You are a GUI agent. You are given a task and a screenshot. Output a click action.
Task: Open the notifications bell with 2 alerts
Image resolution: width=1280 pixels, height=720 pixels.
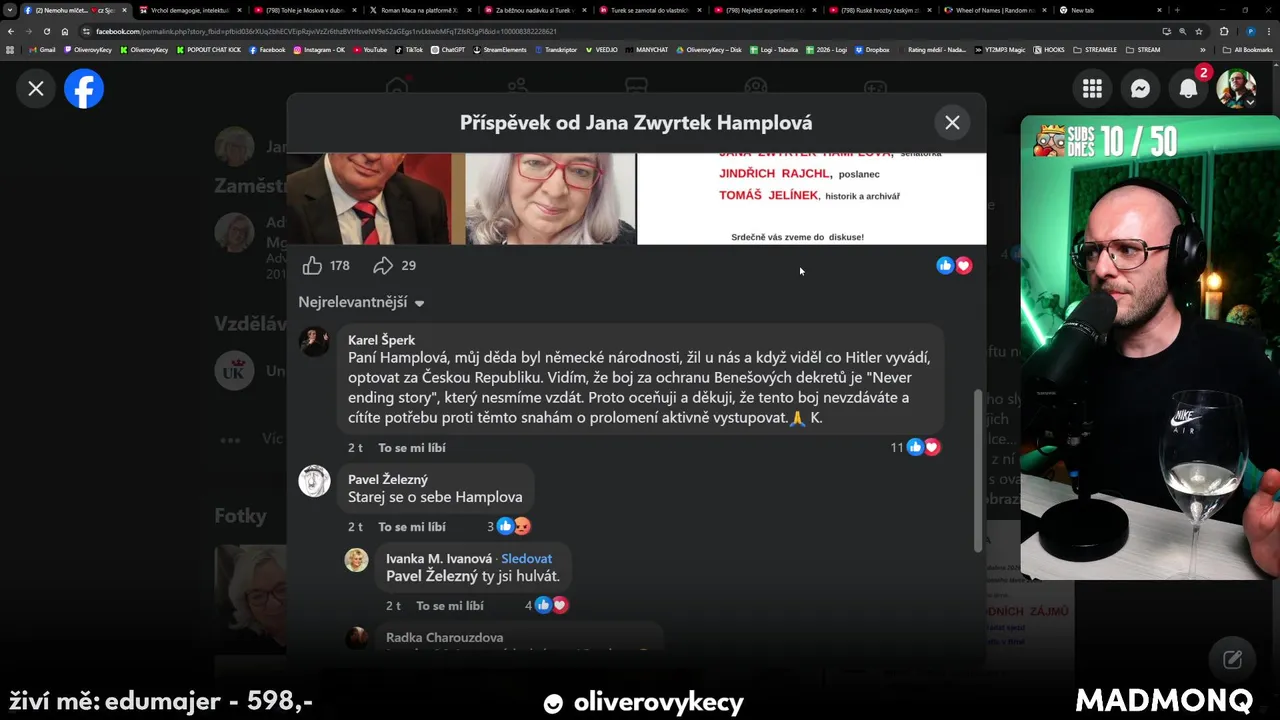[x=1188, y=89]
